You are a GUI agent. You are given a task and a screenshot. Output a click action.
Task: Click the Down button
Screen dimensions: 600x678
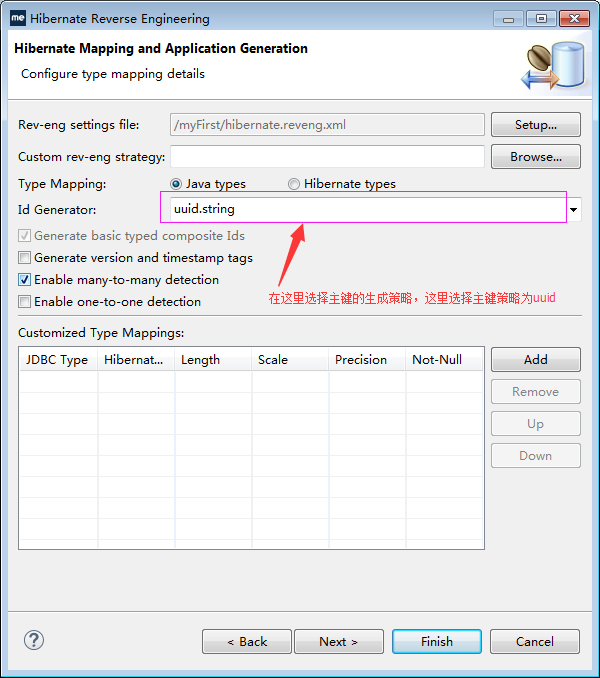[x=536, y=455]
